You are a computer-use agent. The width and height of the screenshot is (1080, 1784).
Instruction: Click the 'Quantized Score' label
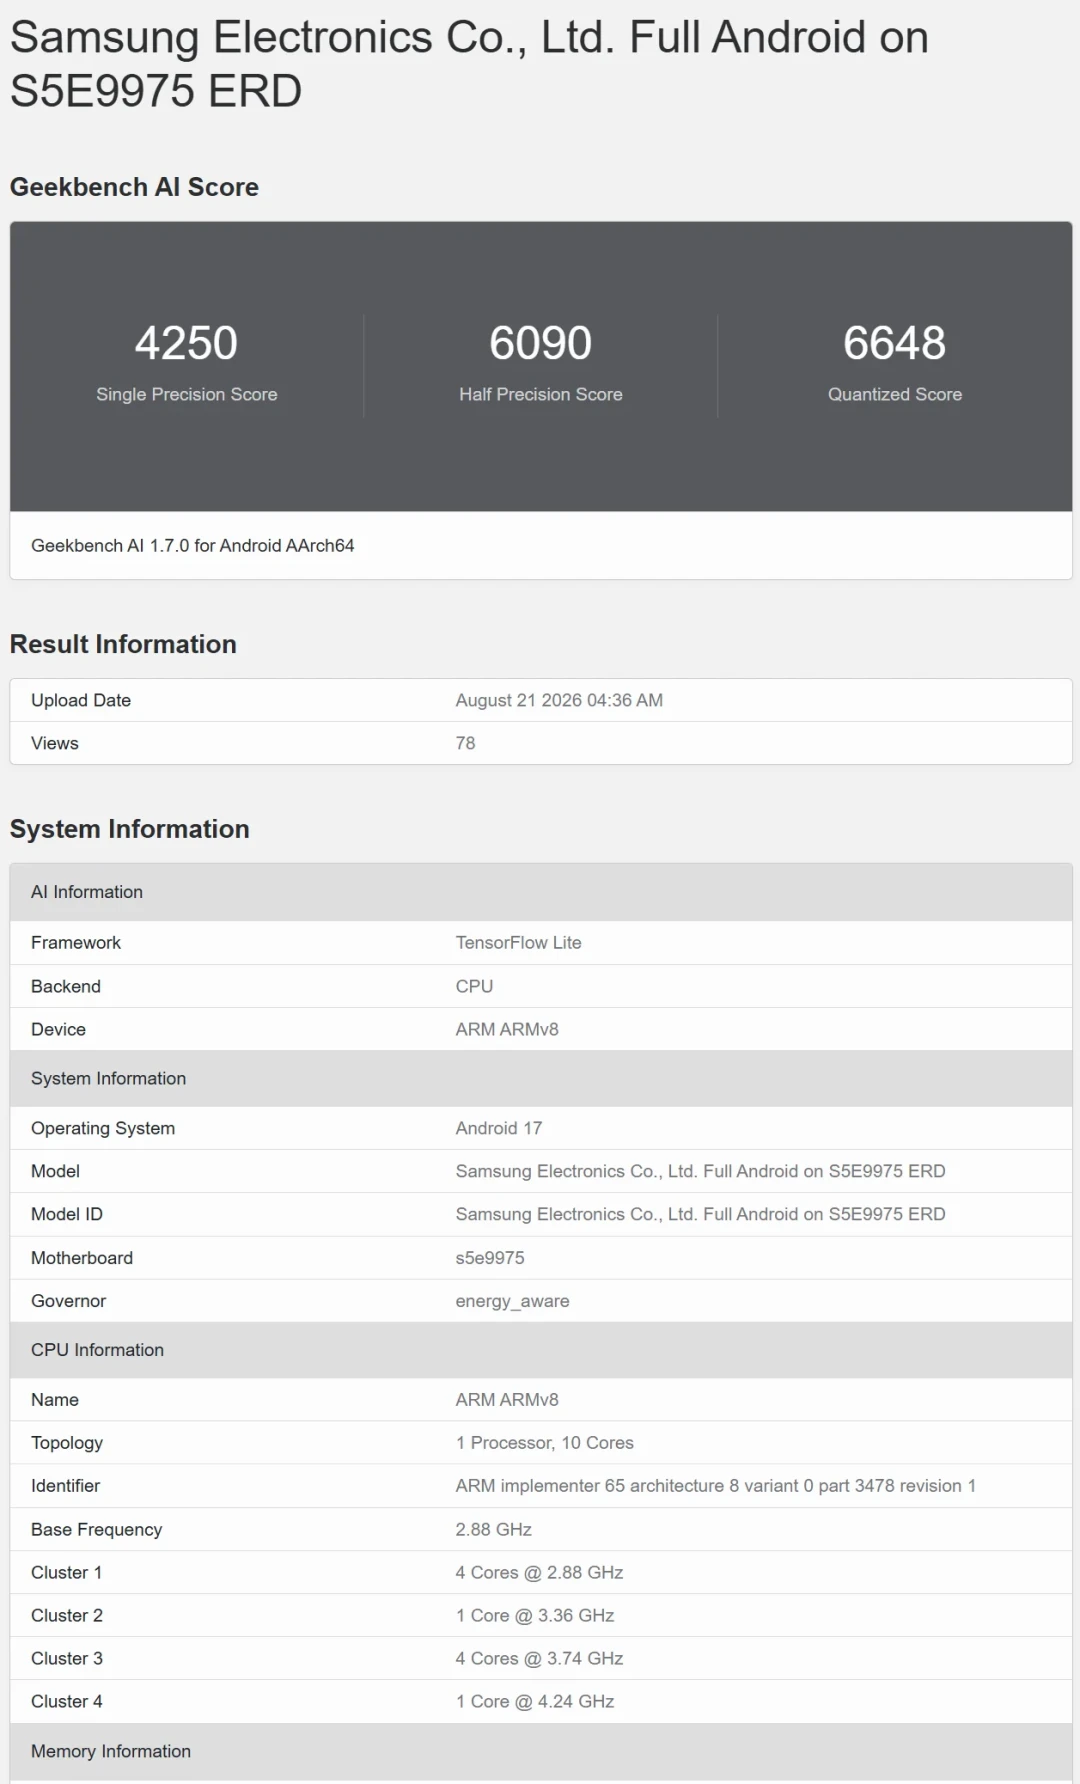click(894, 394)
